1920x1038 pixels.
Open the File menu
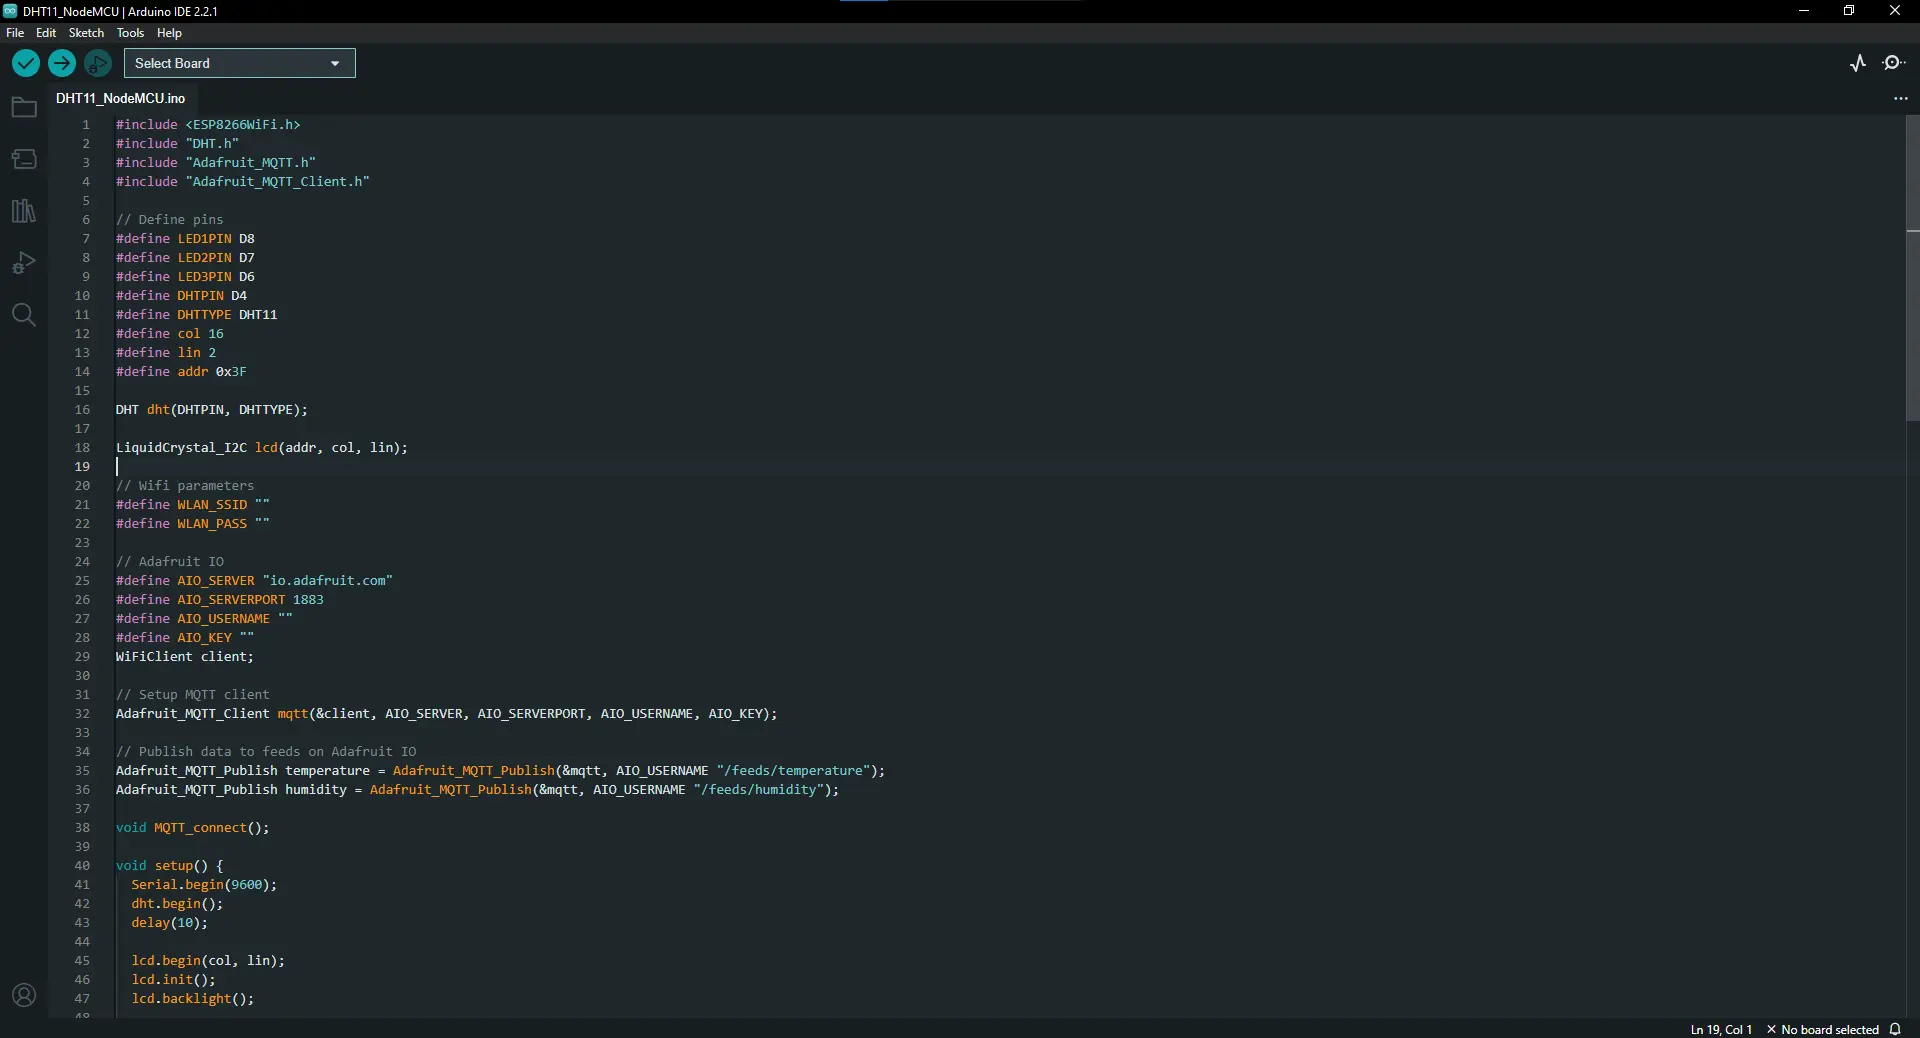(x=15, y=33)
